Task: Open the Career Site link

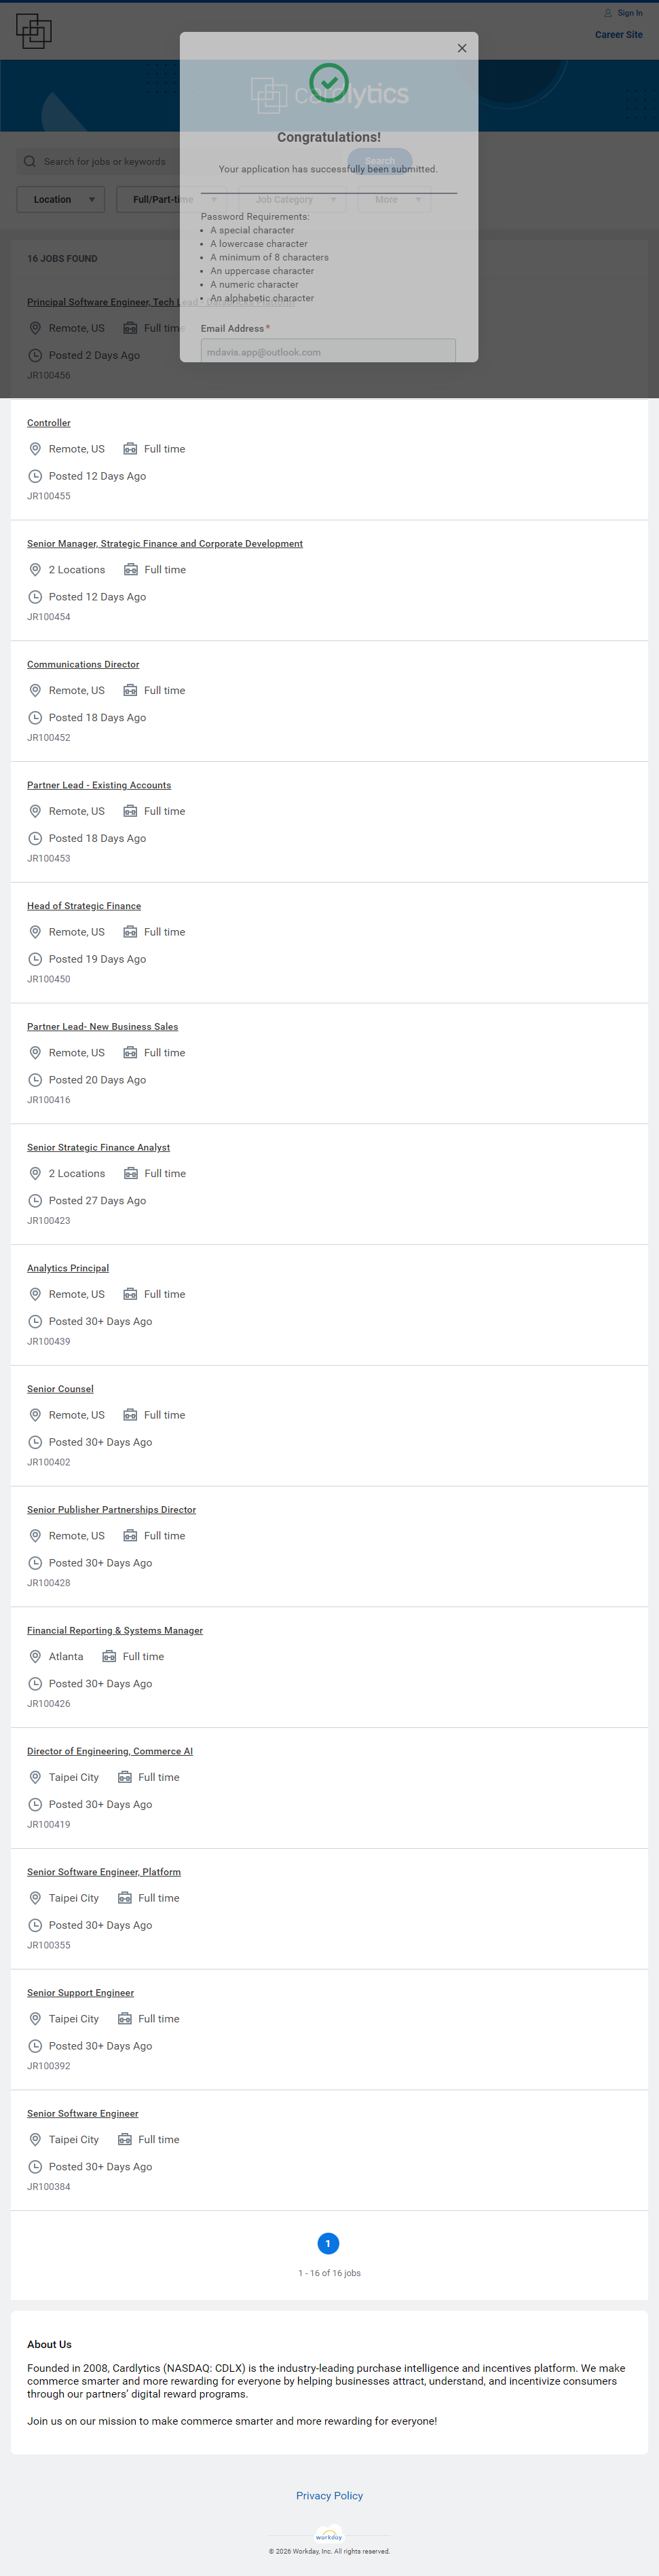Action: [x=618, y=35]
